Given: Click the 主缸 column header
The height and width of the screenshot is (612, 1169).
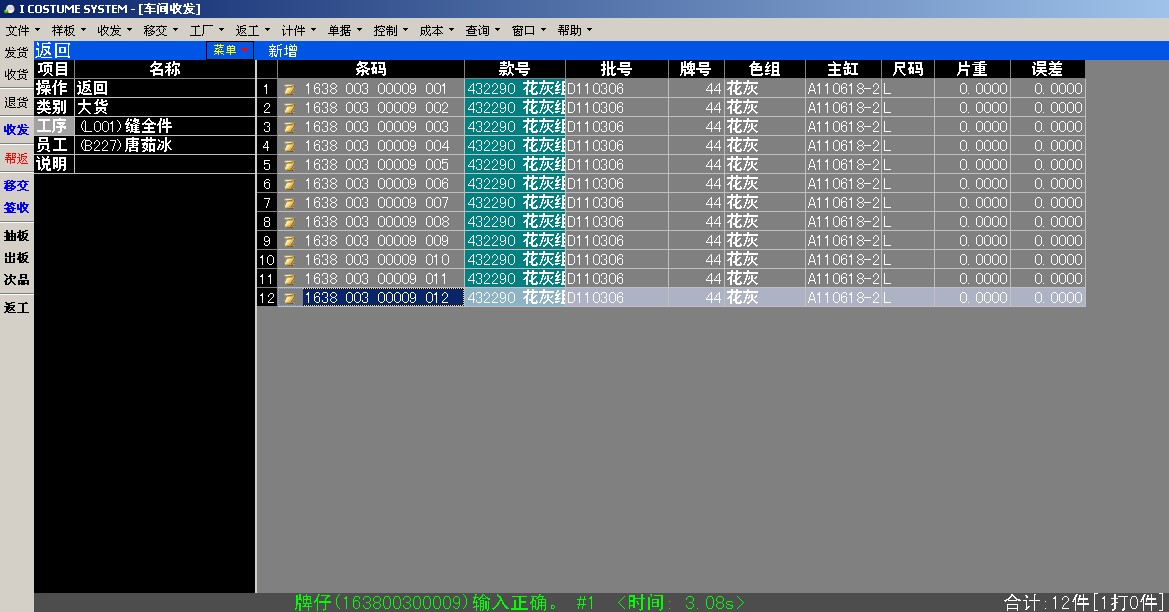Looking at the screenshot, I should pyautogui.click(x=843, y=69).
